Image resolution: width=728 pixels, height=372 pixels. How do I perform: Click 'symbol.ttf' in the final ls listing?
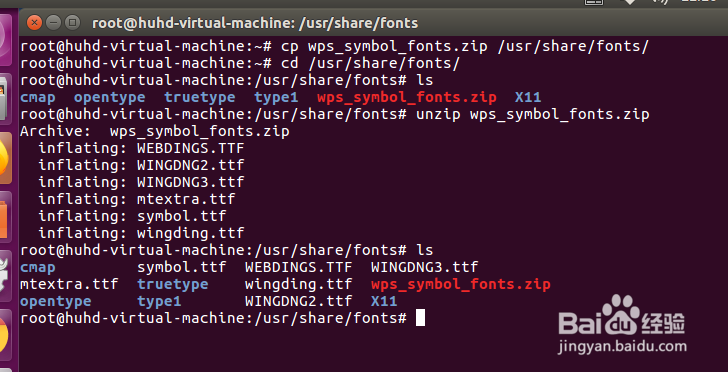[x=182, y=268]
